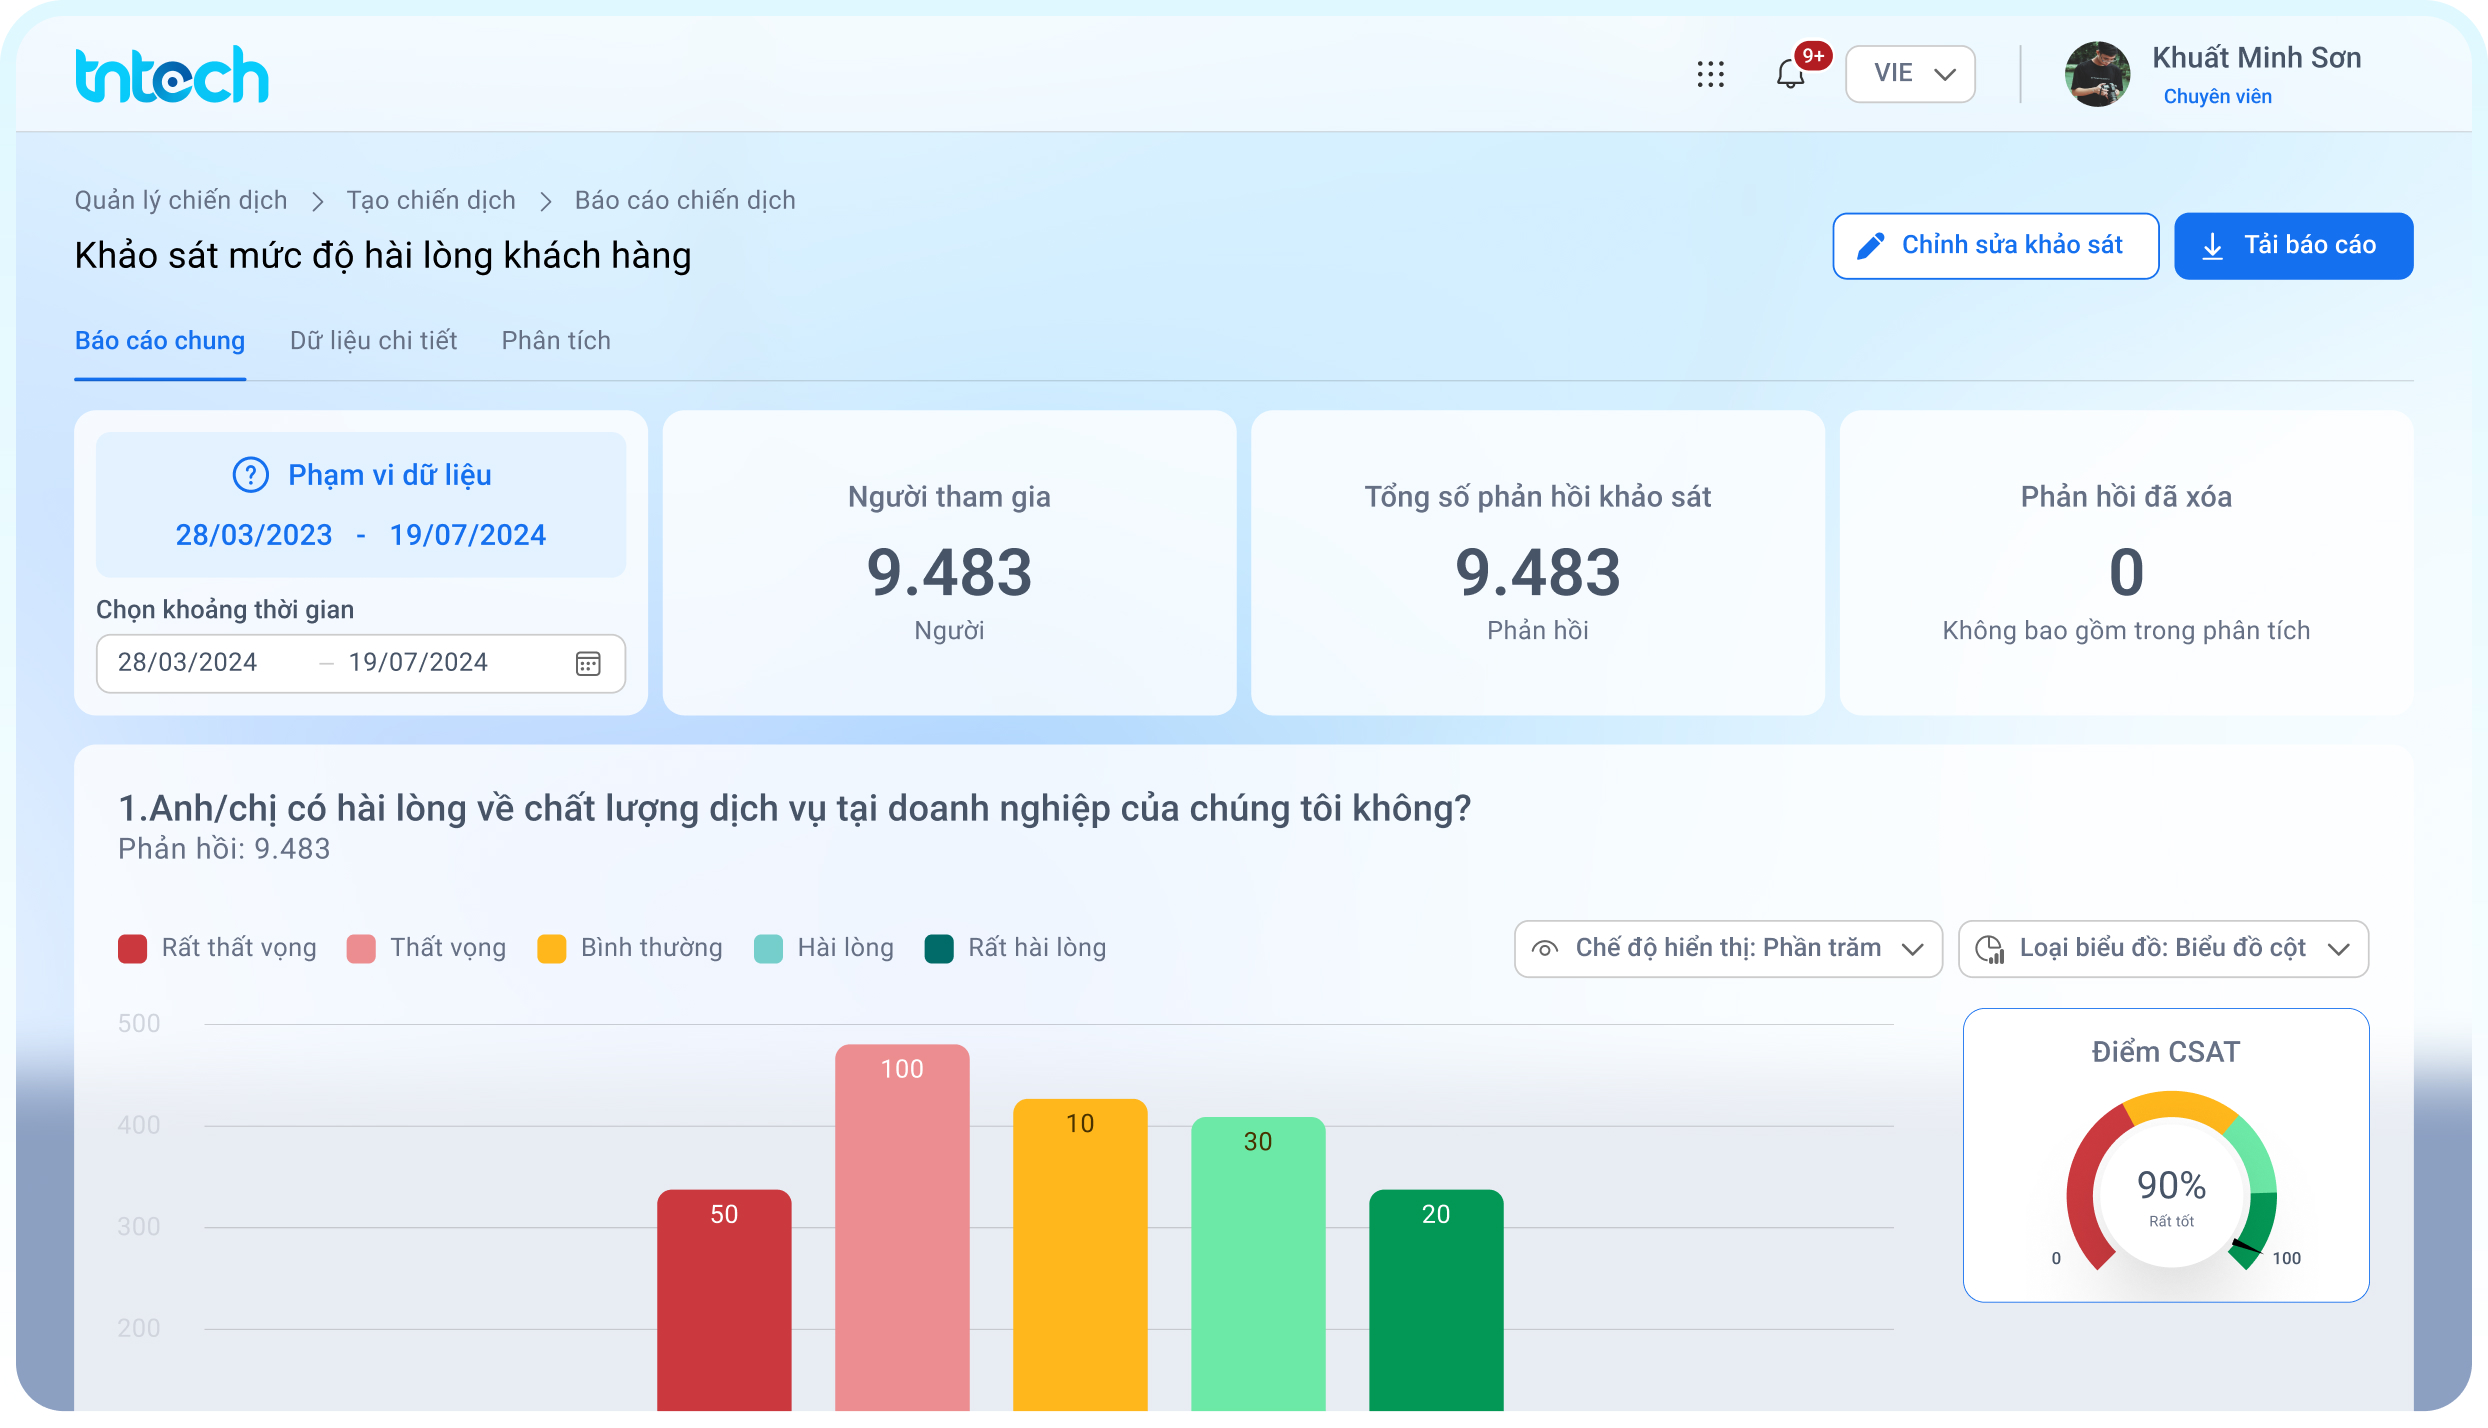Switch to the Dữ liệu chi tiết tab

[373, 341]
